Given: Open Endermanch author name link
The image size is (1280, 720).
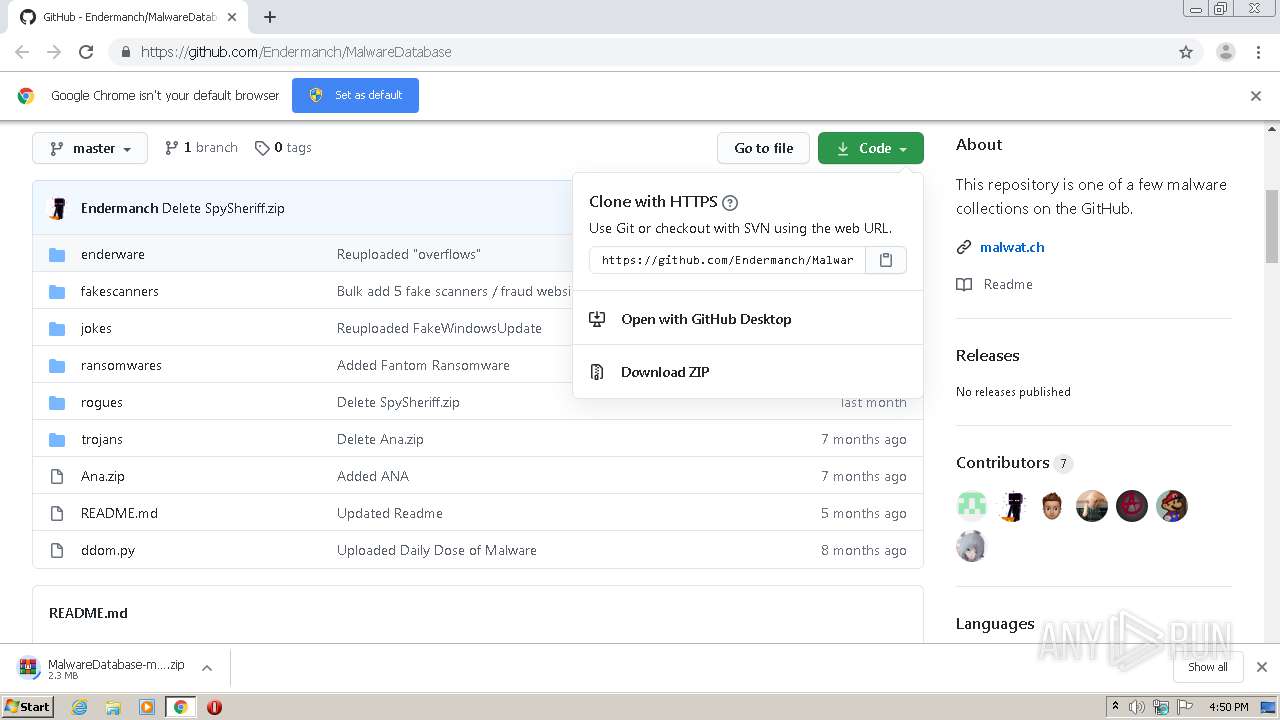Looking at the screenshot, I should point(119,208).
